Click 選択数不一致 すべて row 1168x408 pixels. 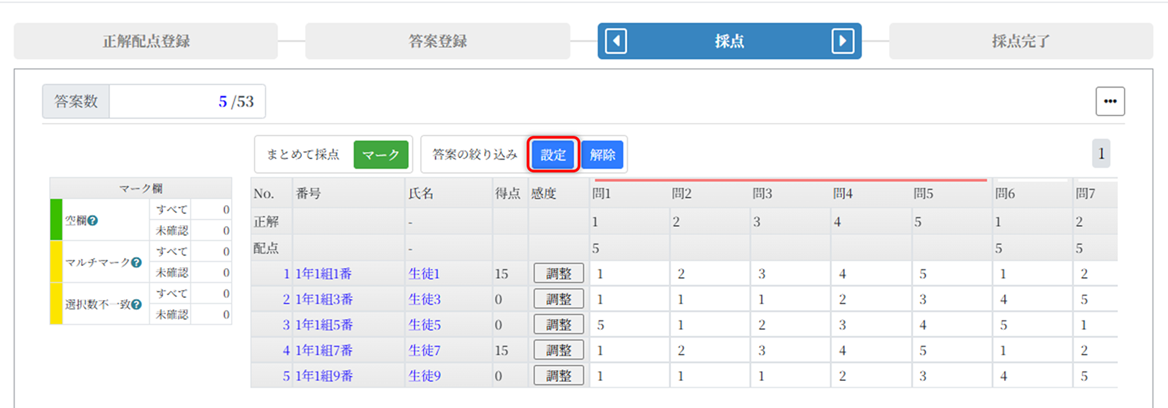(x=191, y=293)
